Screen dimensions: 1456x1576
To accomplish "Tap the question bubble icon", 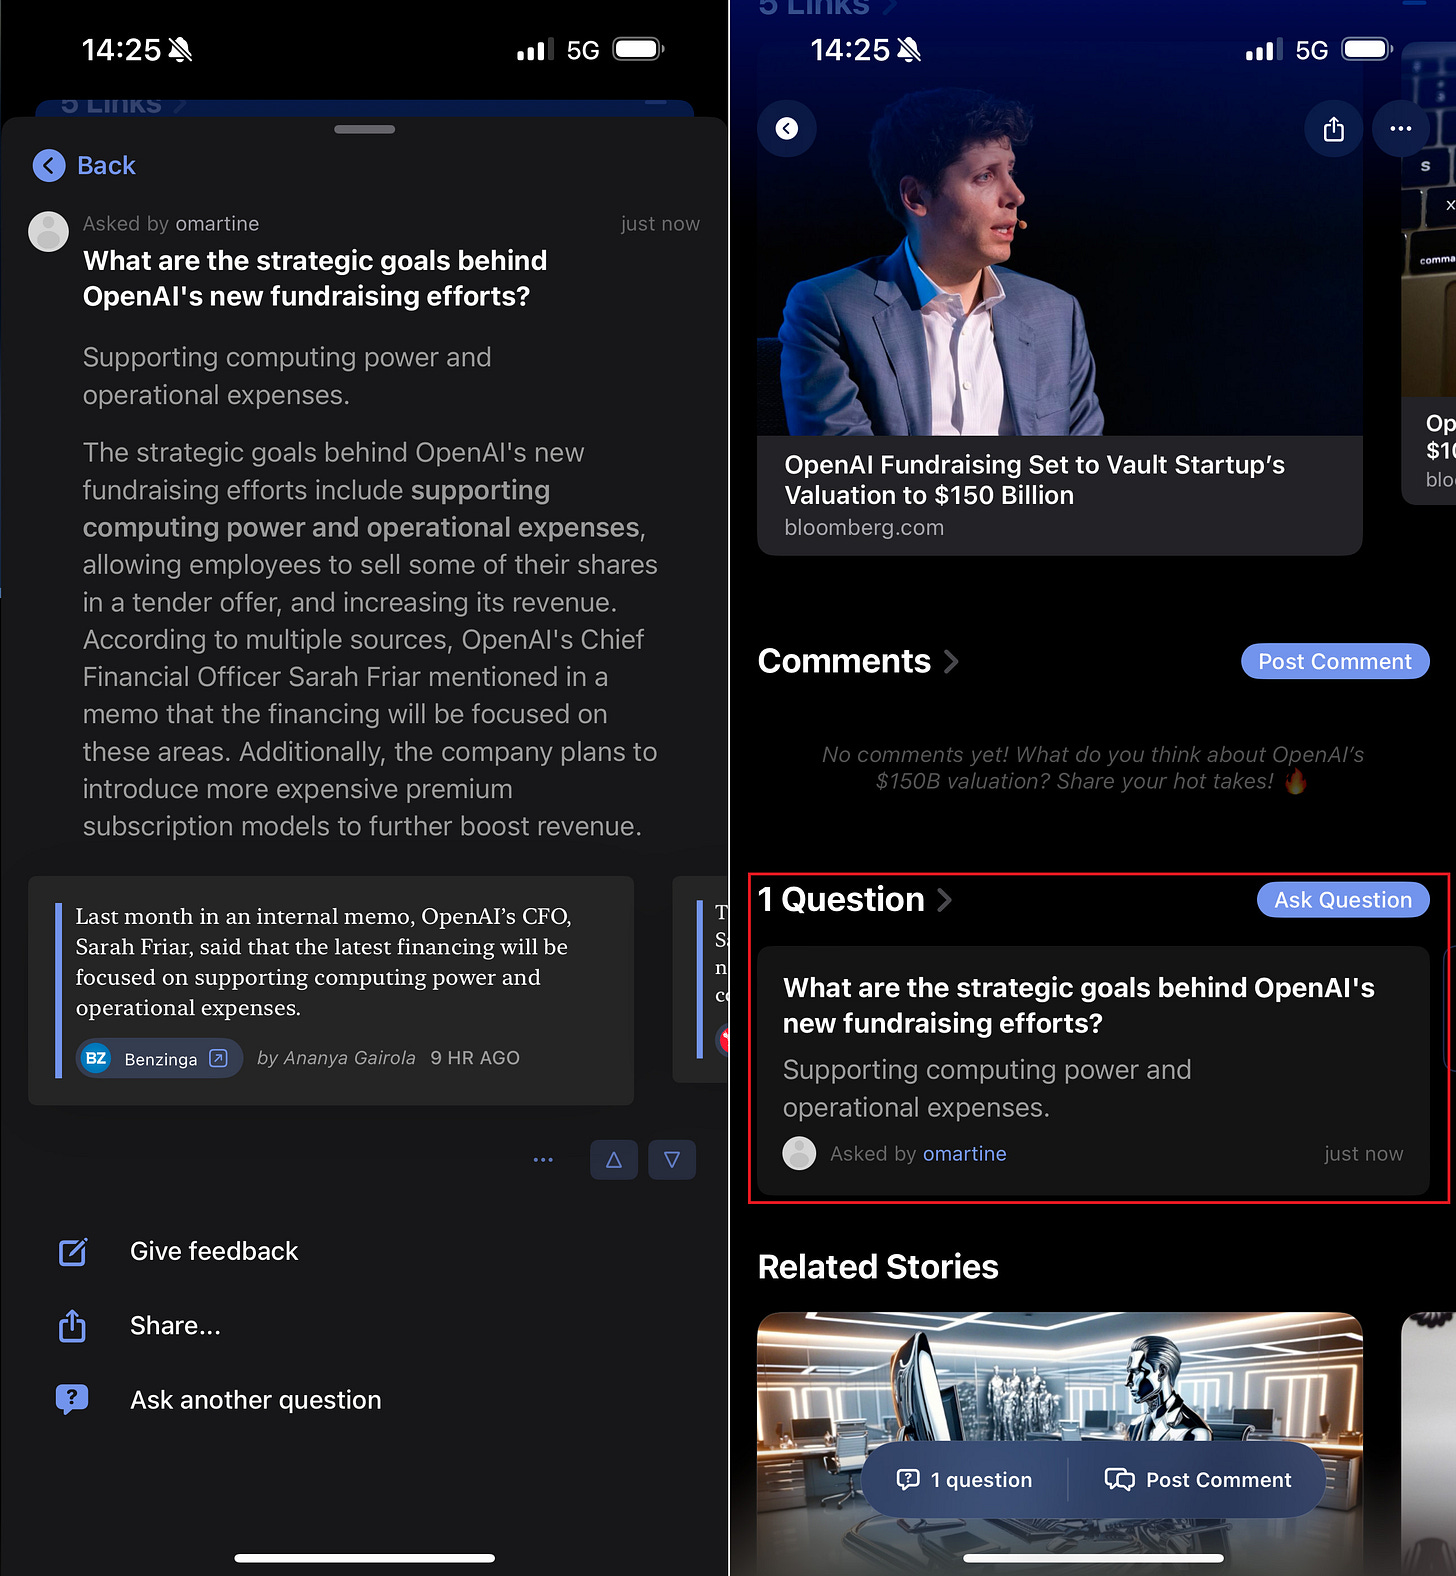I will tap(72, 1400).
